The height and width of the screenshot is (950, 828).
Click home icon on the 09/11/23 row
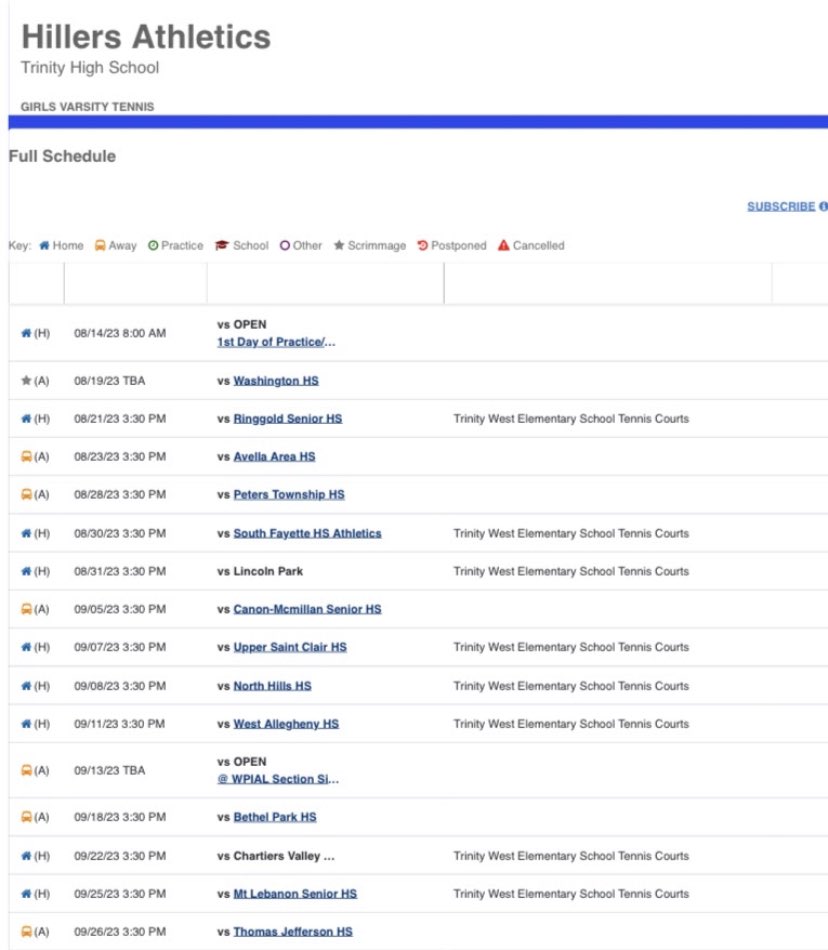tap(26, 724)
